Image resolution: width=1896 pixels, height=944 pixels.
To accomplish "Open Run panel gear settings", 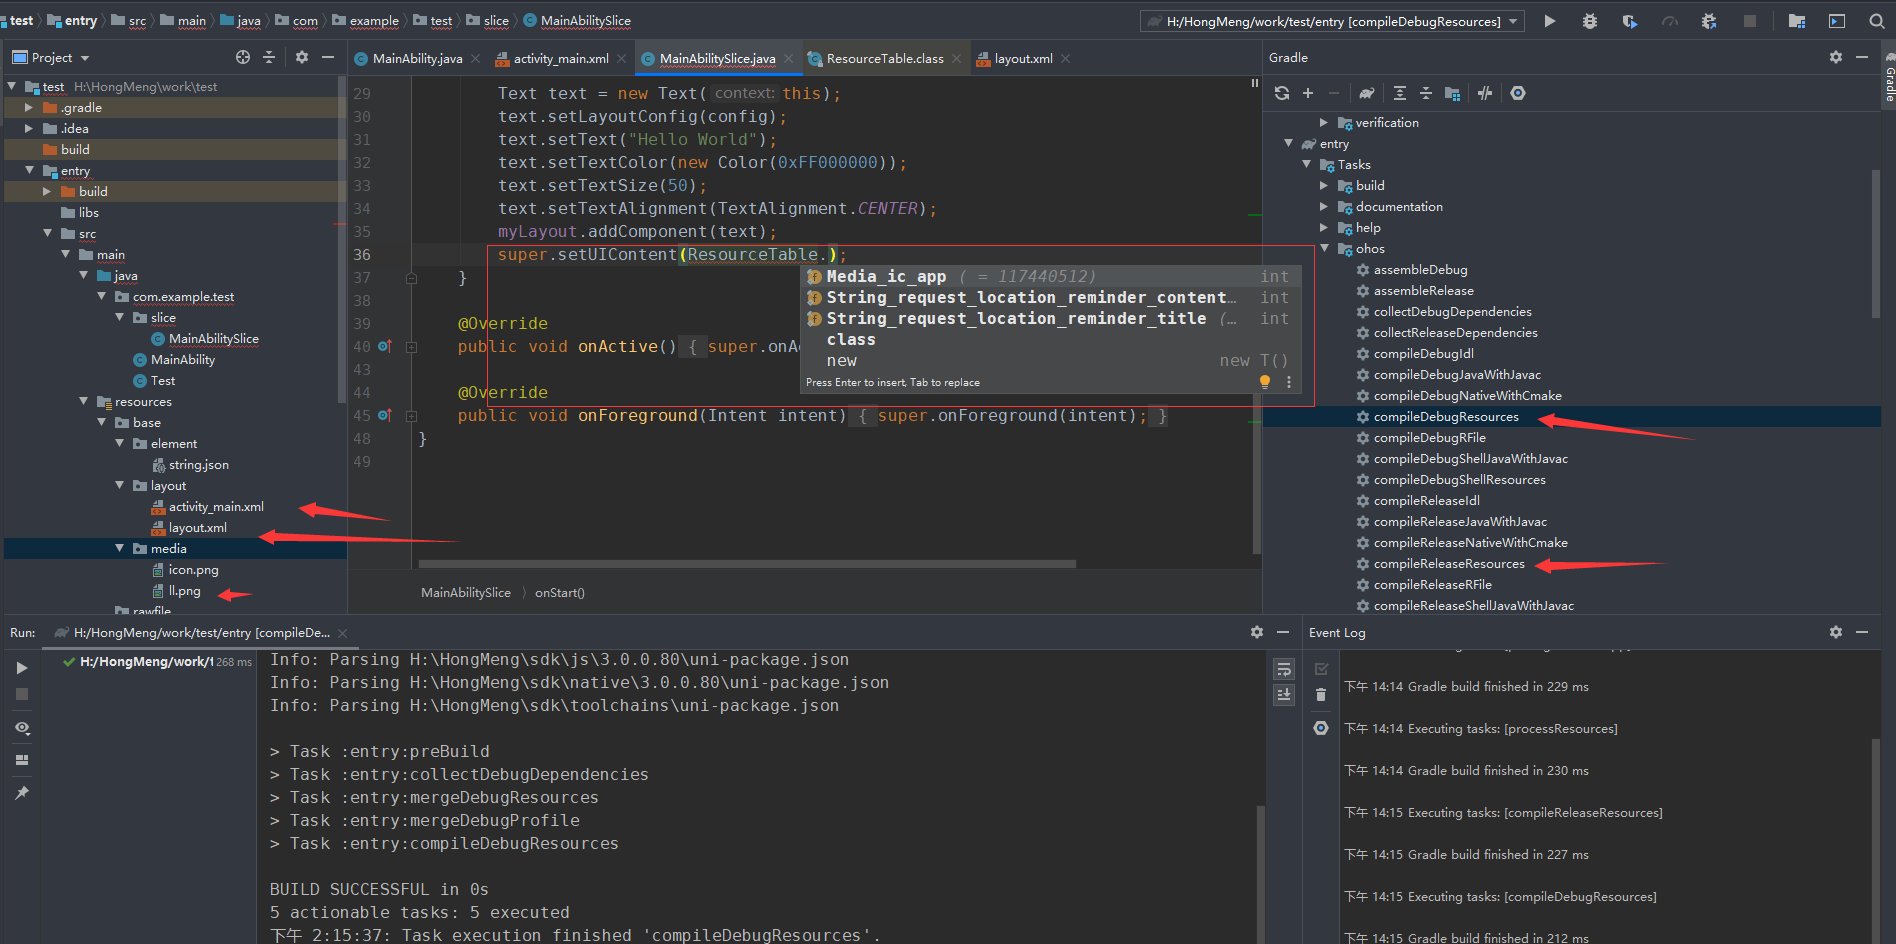I will coord(1257,632).
